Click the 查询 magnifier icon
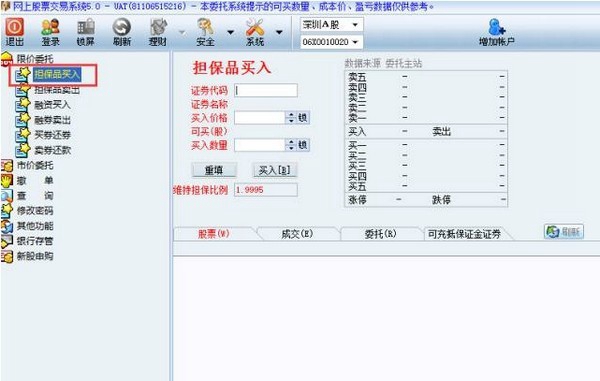Viewport: 600px width, 381px height. click(x=7, y=196)
